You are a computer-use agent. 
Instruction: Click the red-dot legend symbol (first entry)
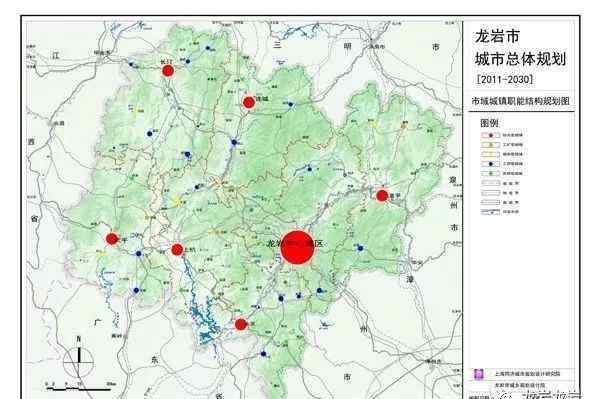point(491,135)
